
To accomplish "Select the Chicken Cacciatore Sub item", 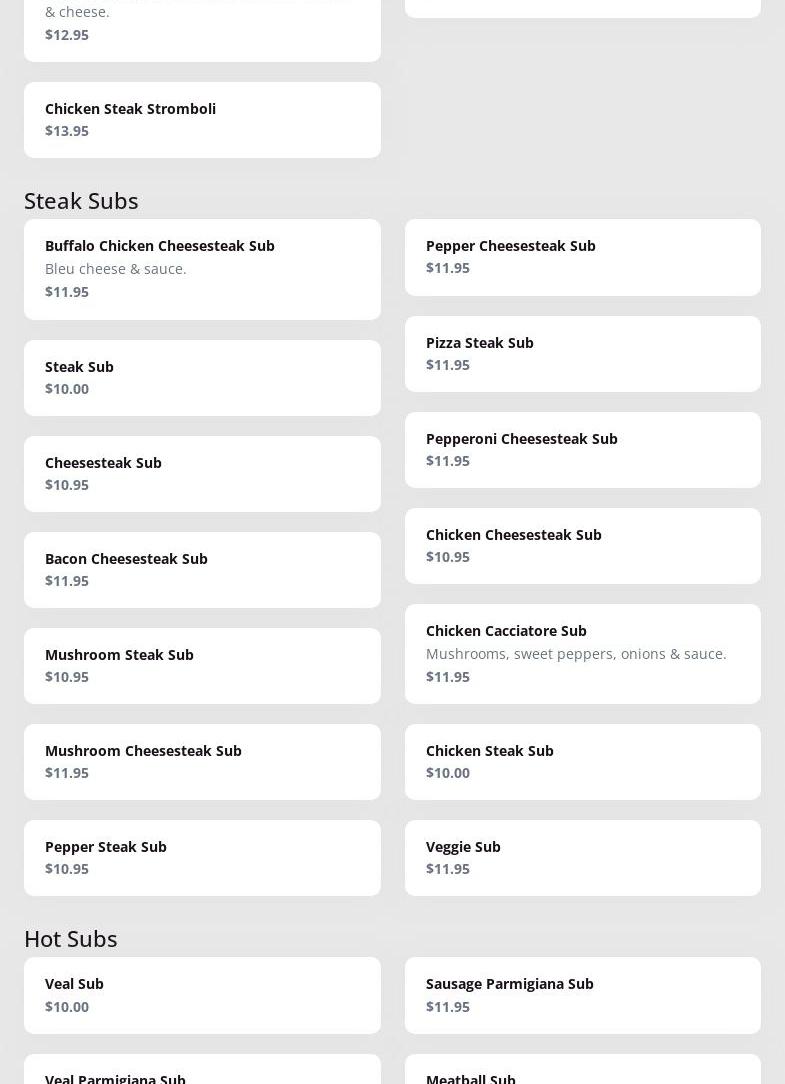I will click(582, 654).
